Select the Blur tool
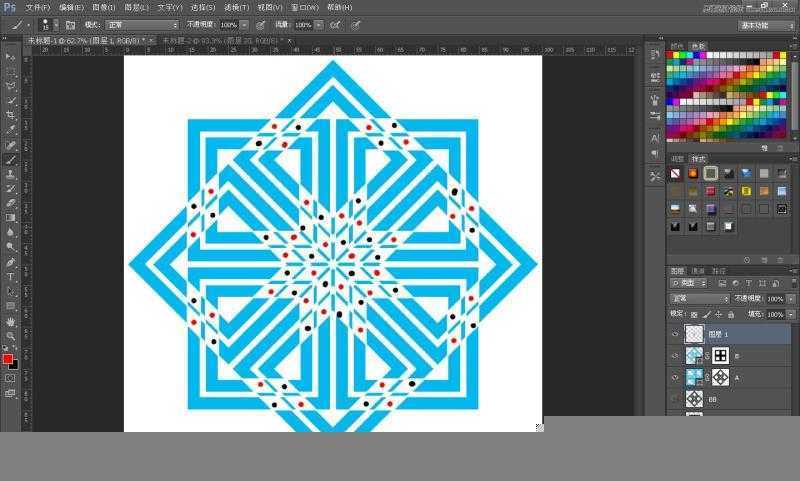 click(10, 232)
